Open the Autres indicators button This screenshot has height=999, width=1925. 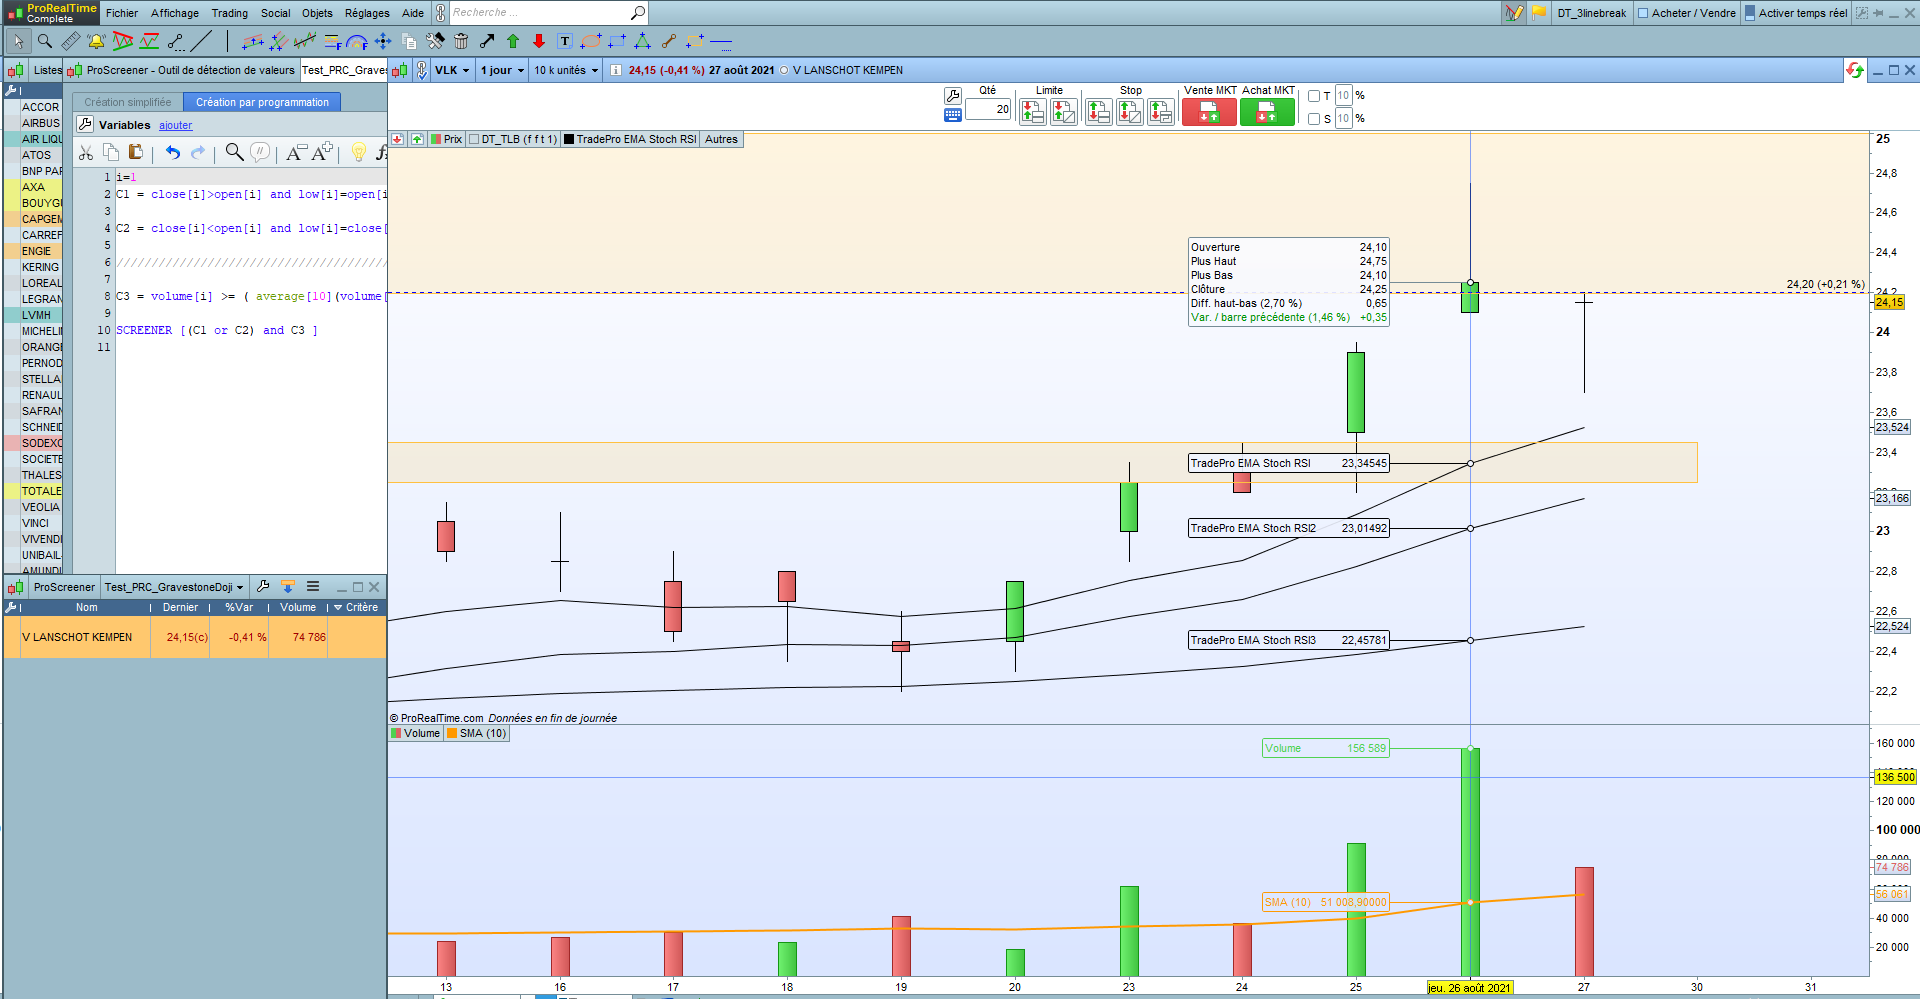coord(721,139)
